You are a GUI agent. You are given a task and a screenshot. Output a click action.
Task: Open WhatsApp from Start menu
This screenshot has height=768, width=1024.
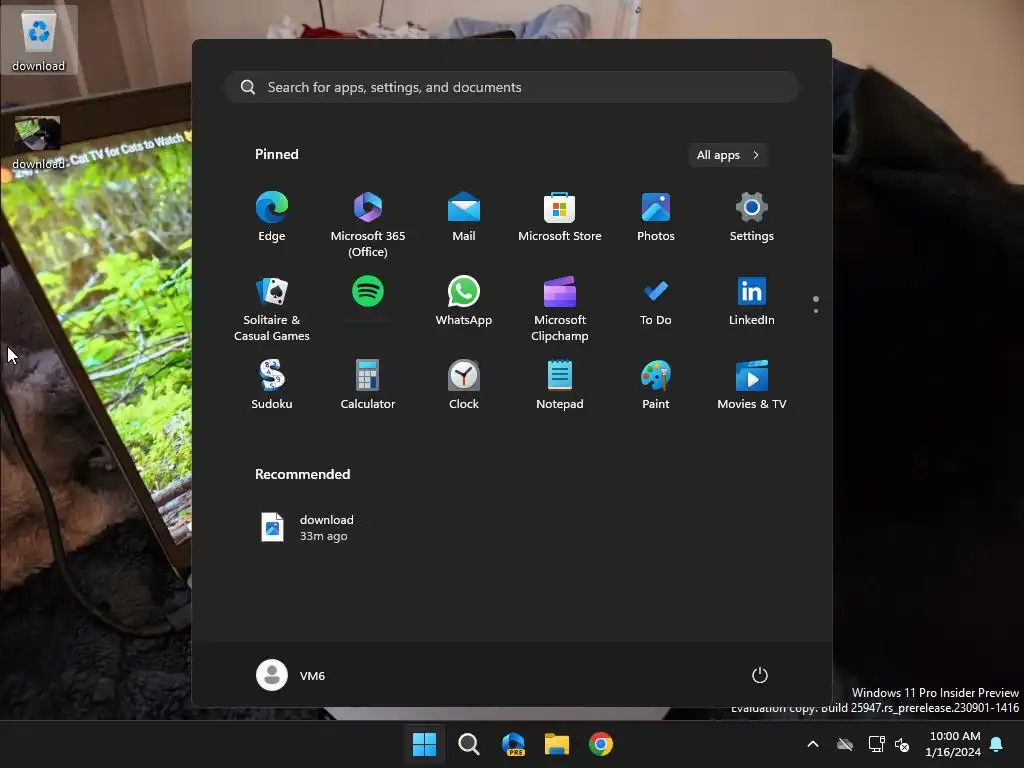[x=464, y=302]
